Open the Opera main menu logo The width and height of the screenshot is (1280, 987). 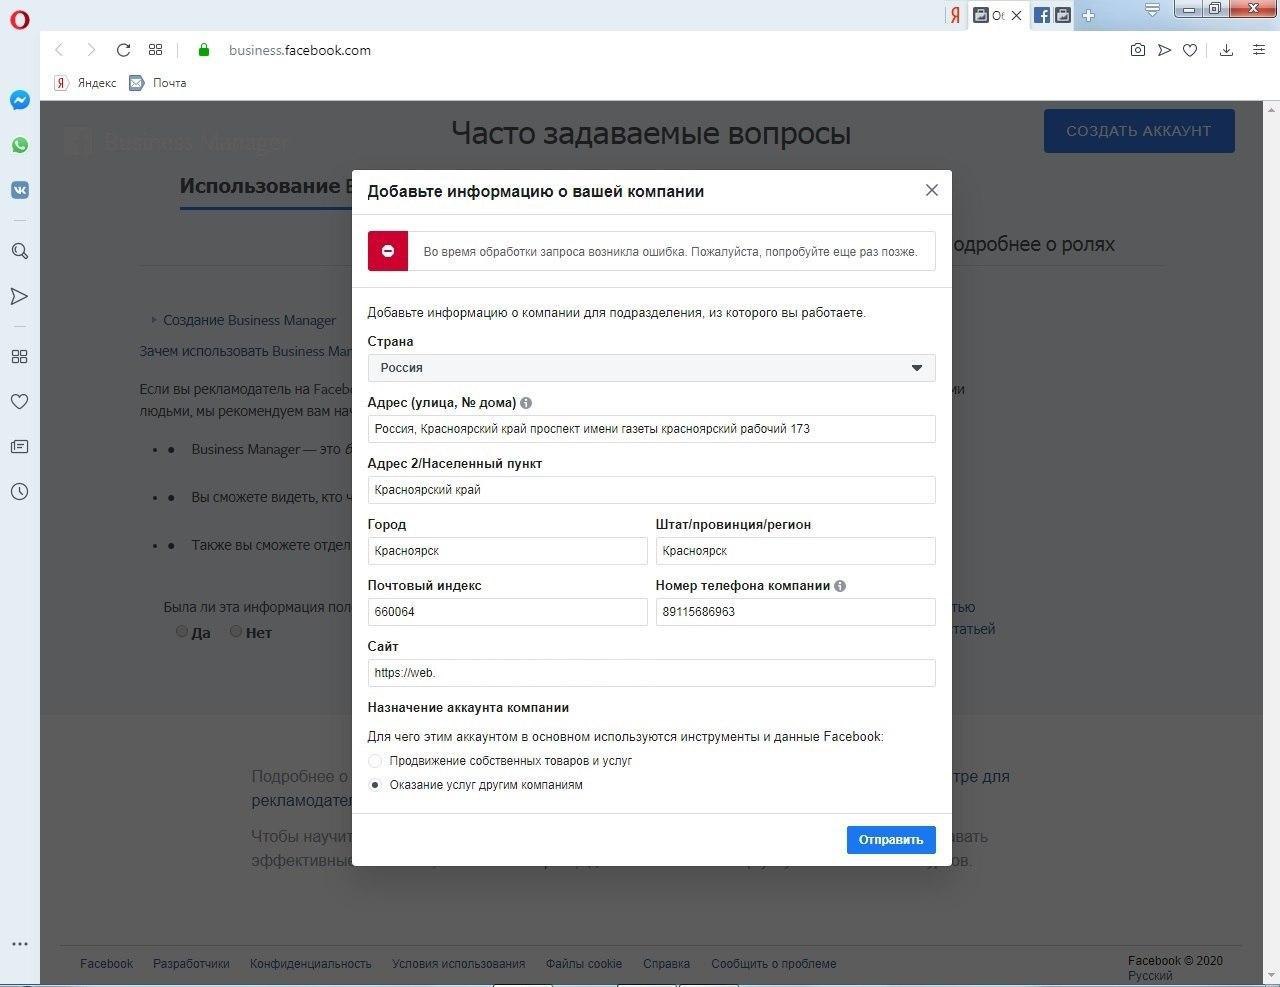(x=19, y=18)
